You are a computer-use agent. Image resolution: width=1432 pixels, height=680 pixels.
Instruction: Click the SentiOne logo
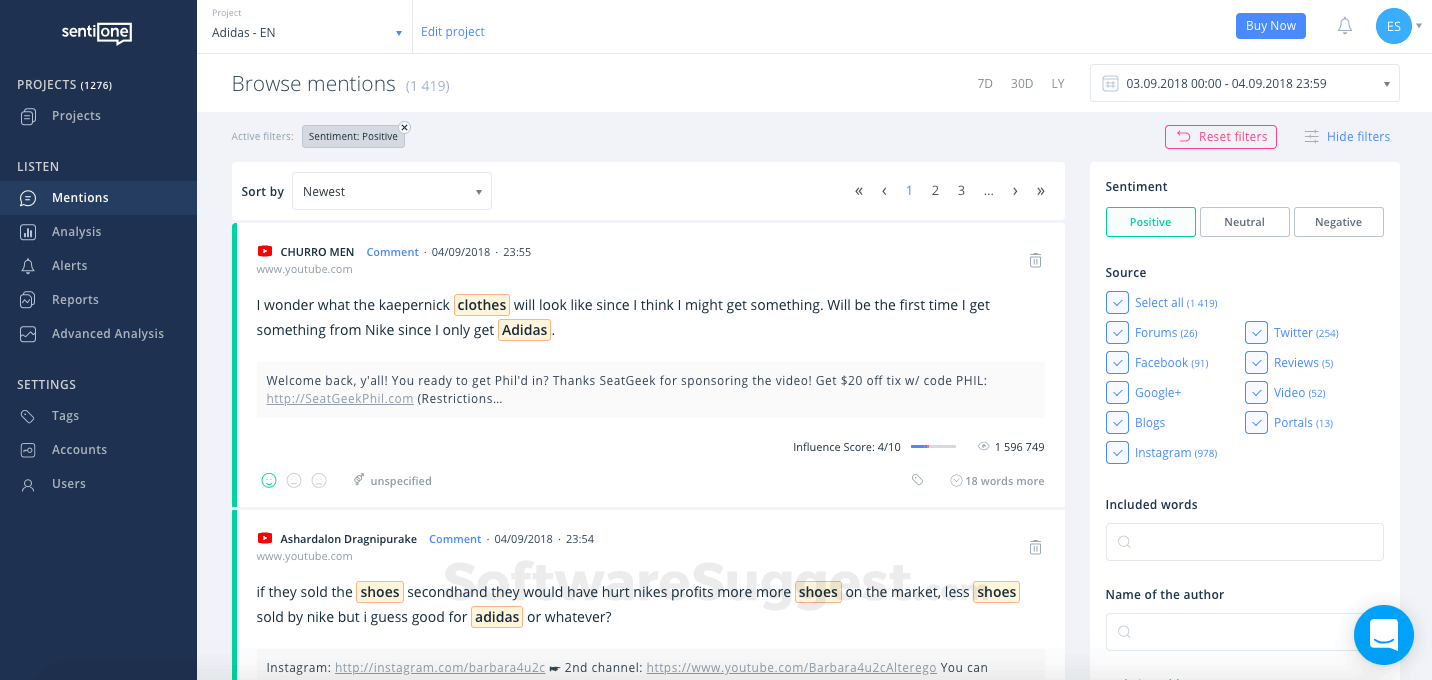click(x=97, y=34)
